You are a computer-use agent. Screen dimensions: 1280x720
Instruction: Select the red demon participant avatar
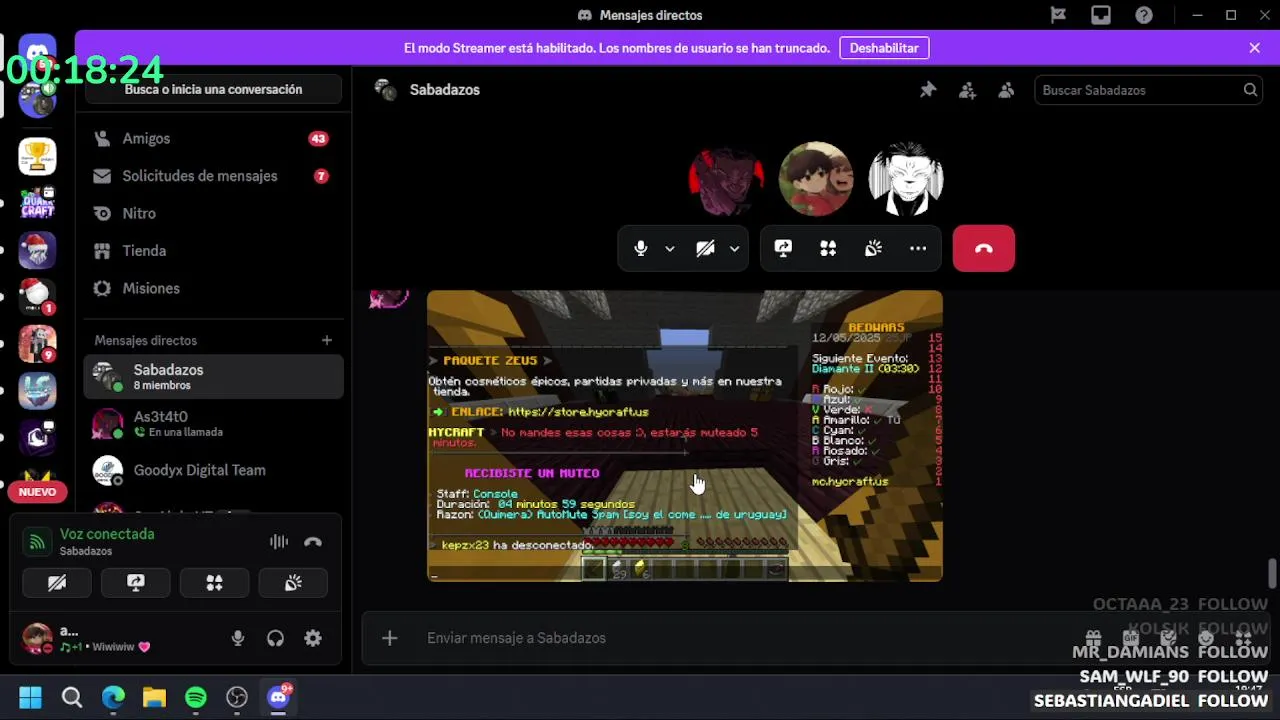click(726, 179)
